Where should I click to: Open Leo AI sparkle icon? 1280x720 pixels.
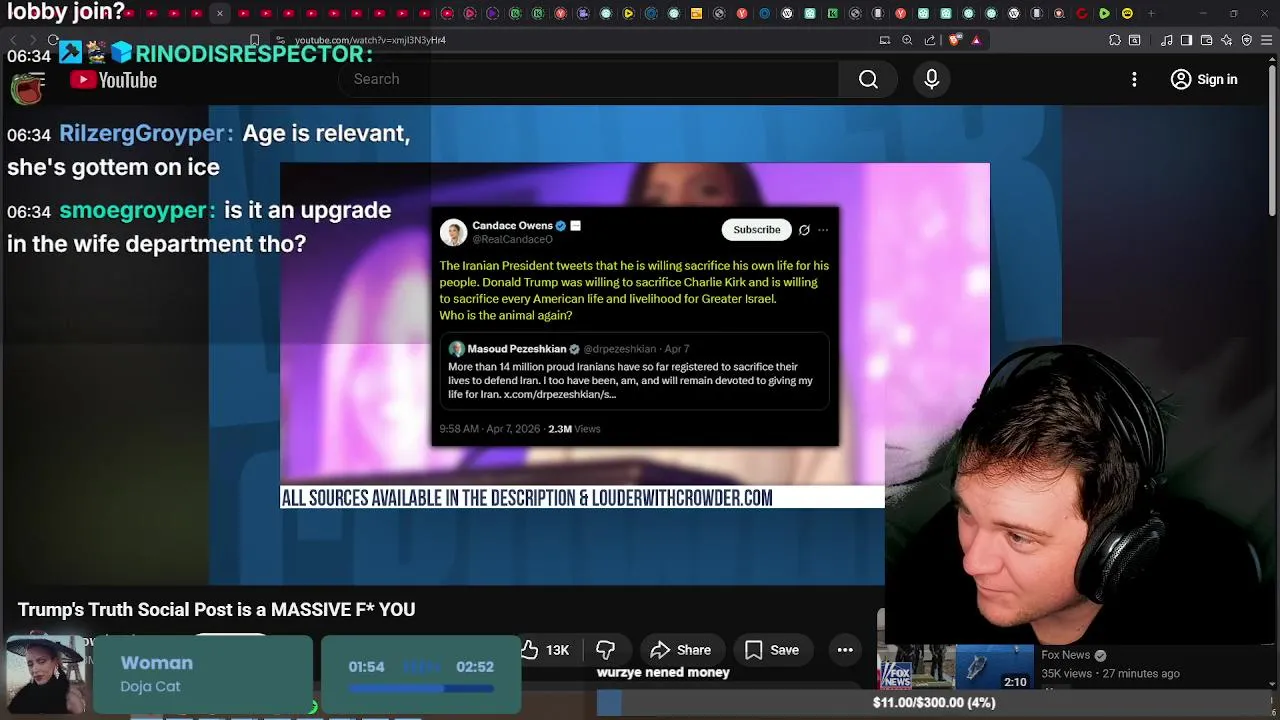coord(1227,40)
